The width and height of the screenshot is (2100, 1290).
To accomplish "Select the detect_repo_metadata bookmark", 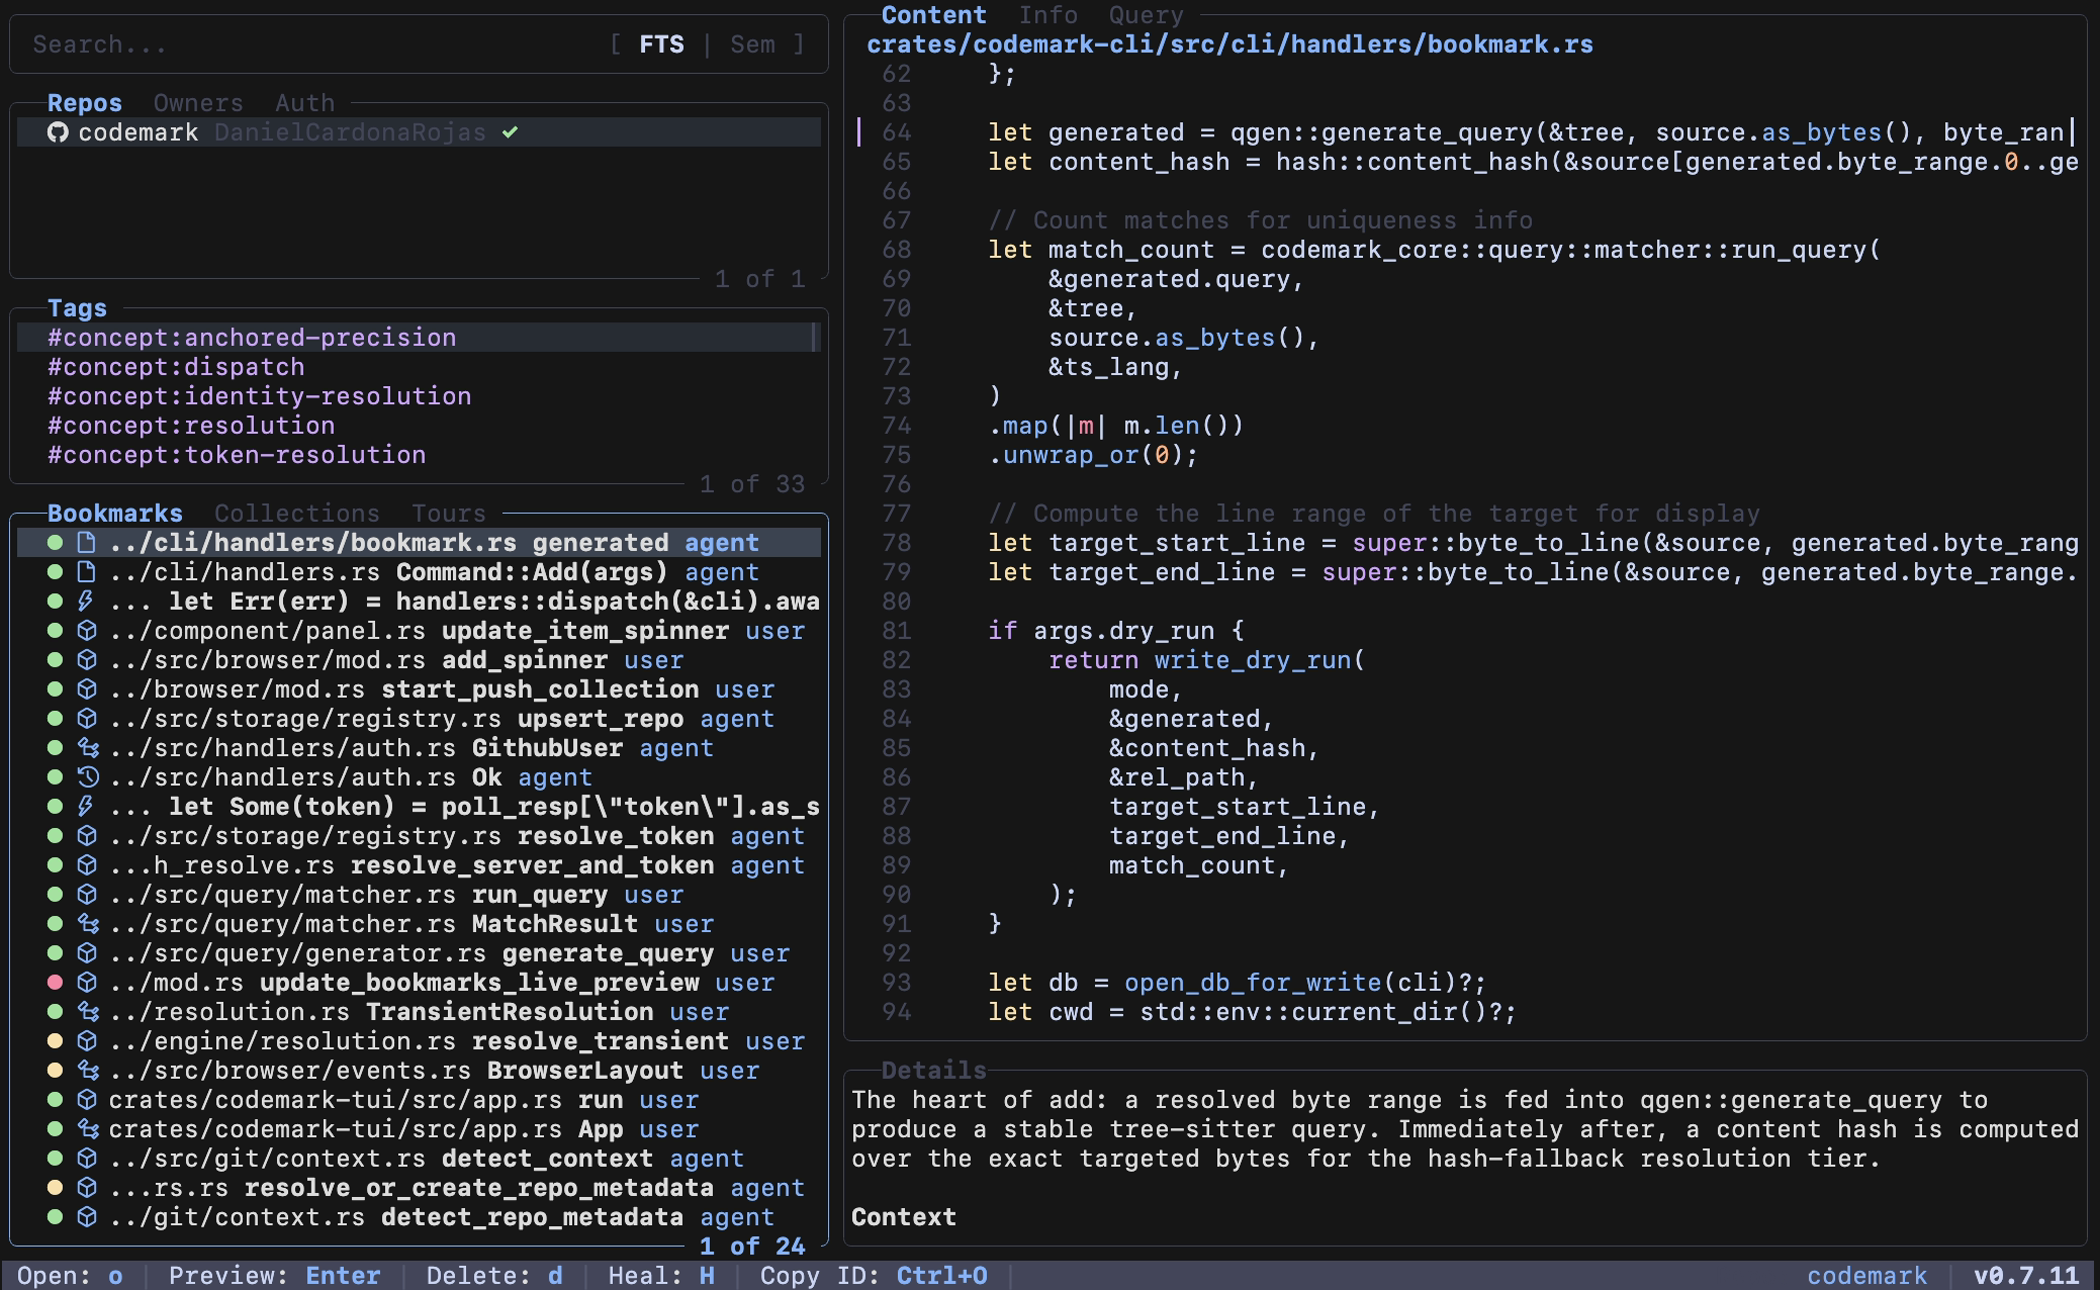I will (x=419, y=1217).
